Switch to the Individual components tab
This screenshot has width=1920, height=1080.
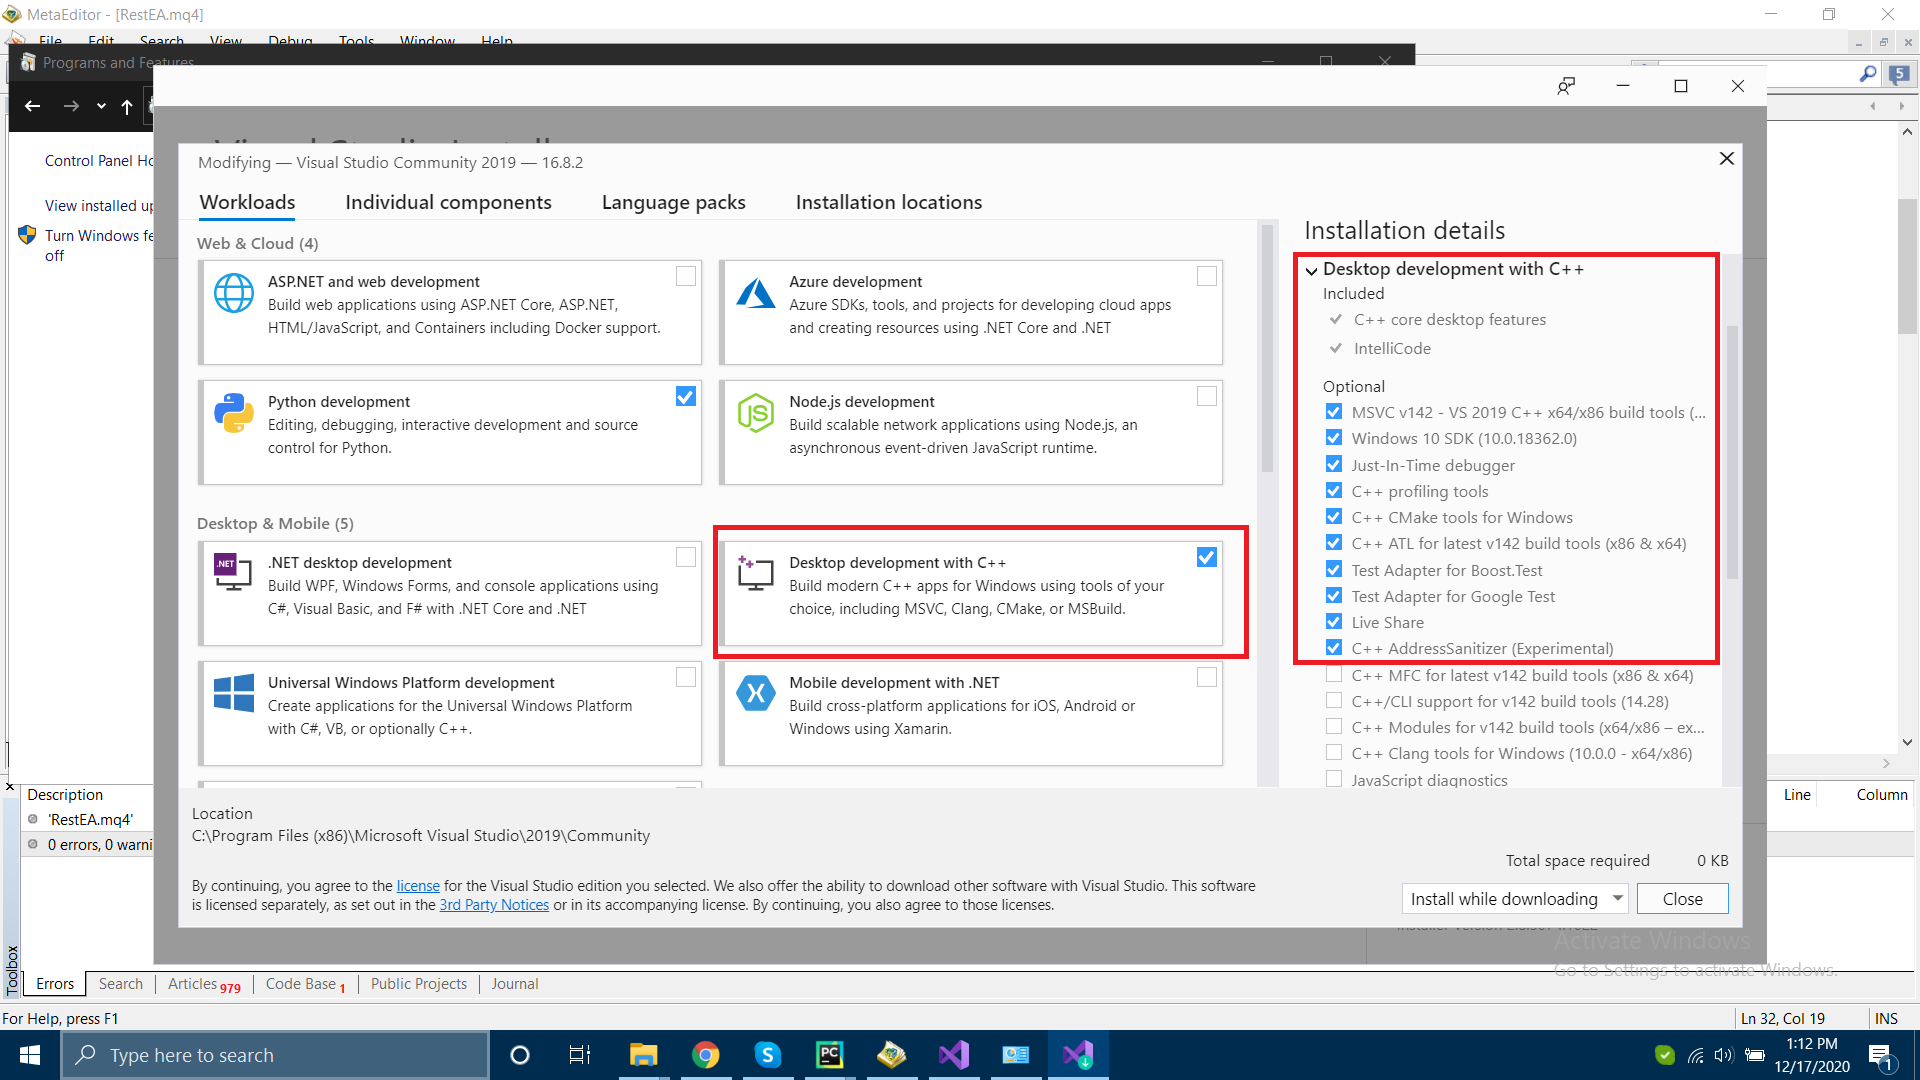448,202
